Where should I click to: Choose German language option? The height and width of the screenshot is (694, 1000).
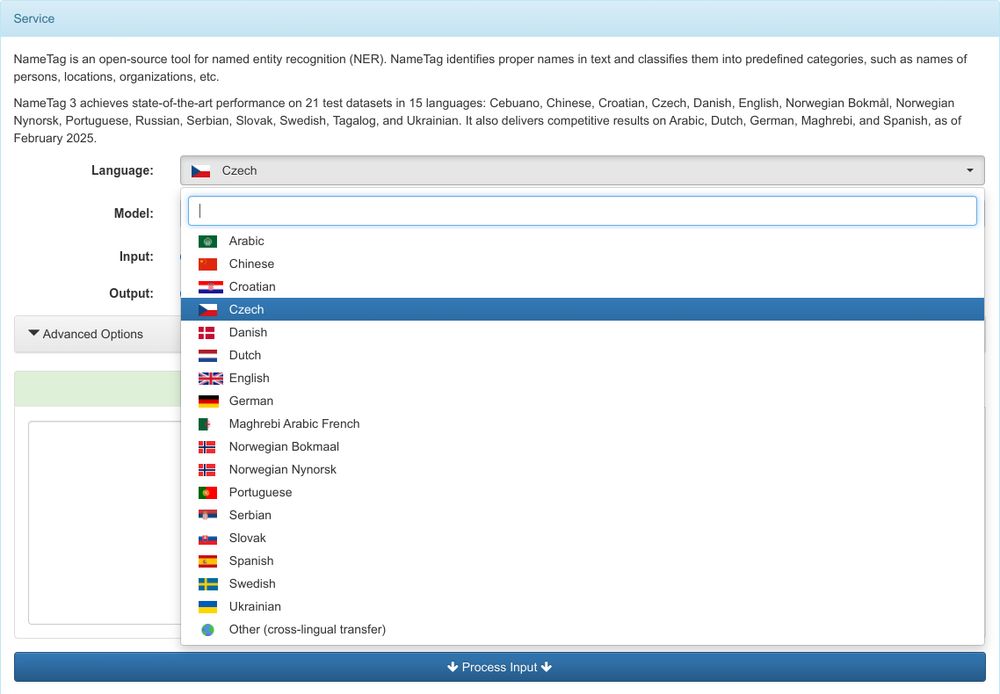click(582, 401)
